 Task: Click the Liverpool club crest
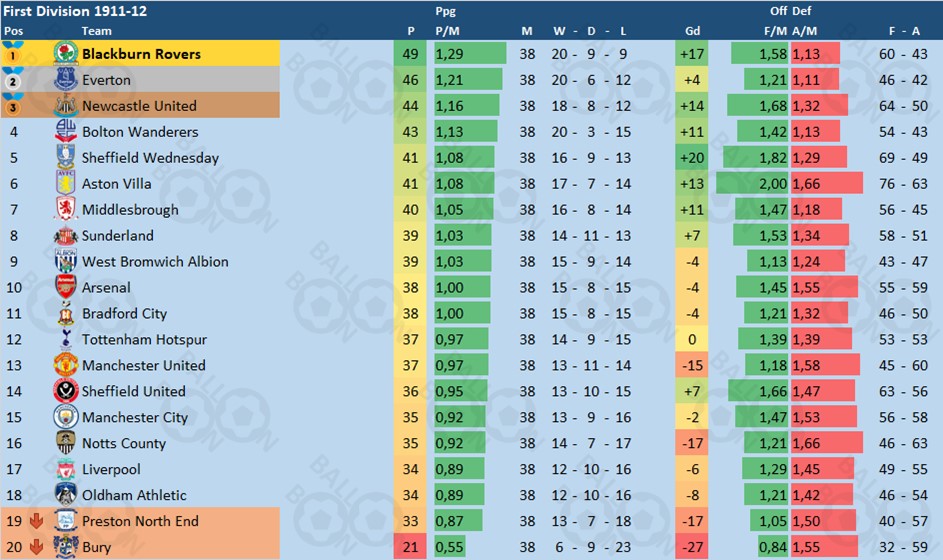[66, 469]
